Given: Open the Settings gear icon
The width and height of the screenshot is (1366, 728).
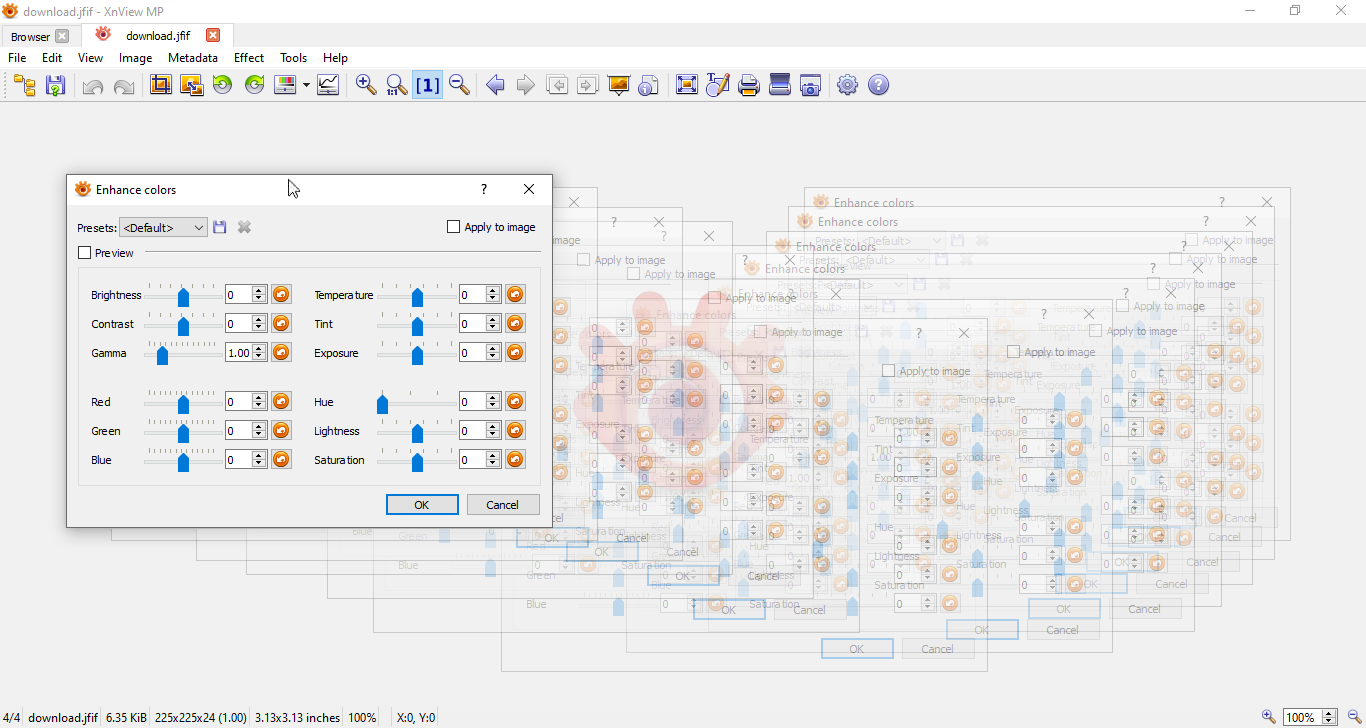Looking at the screenshot, I should [x=847, y=85].
